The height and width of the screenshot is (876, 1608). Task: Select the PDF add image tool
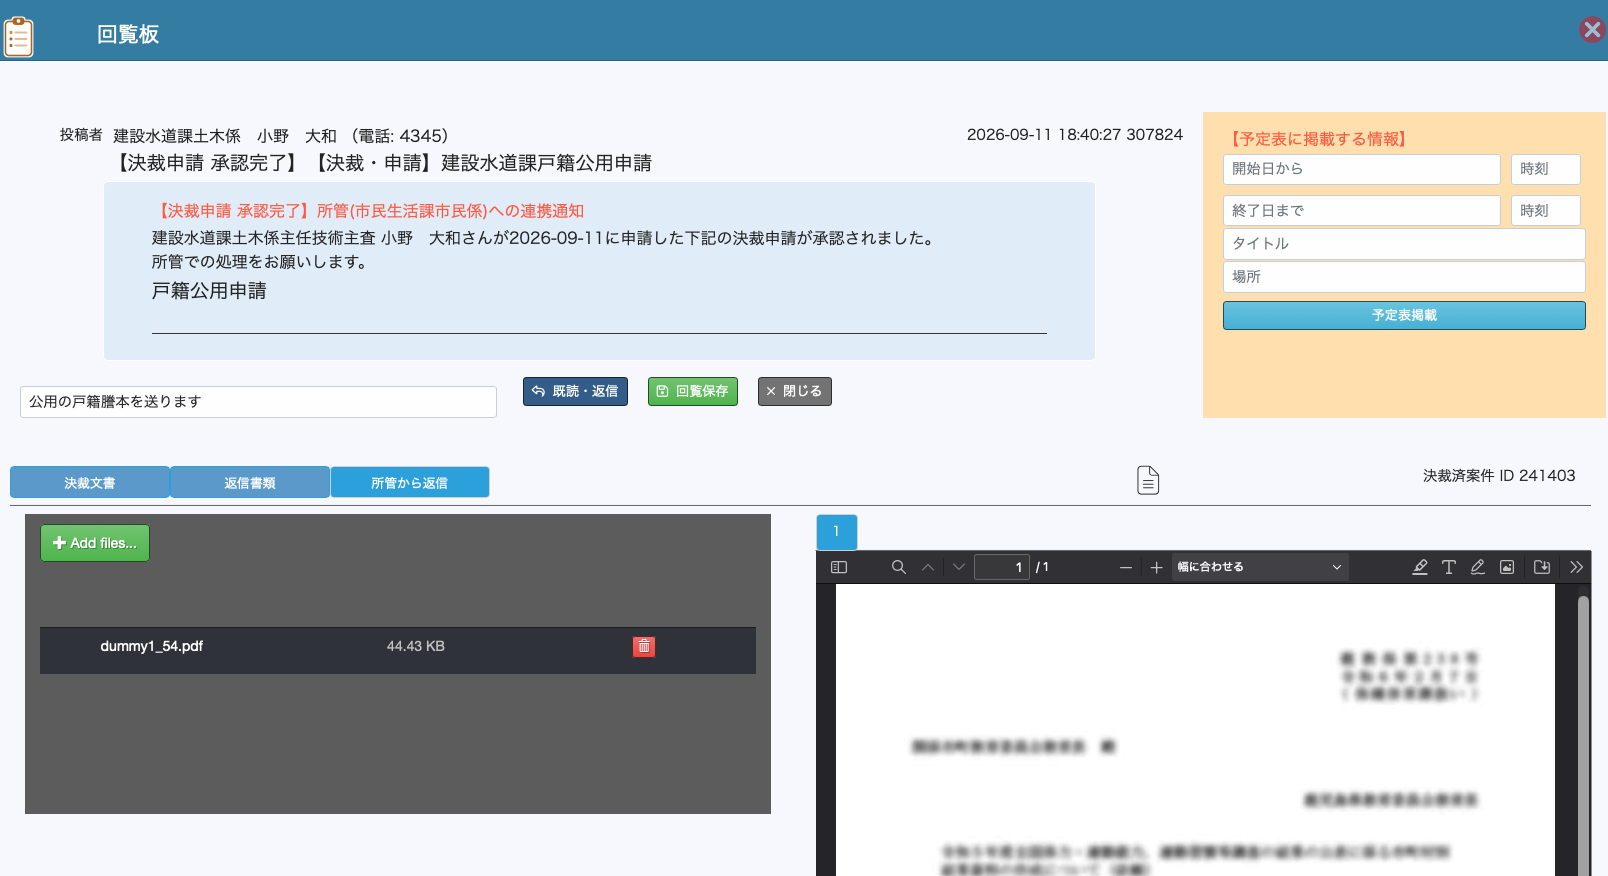(x=1507, y=567)
